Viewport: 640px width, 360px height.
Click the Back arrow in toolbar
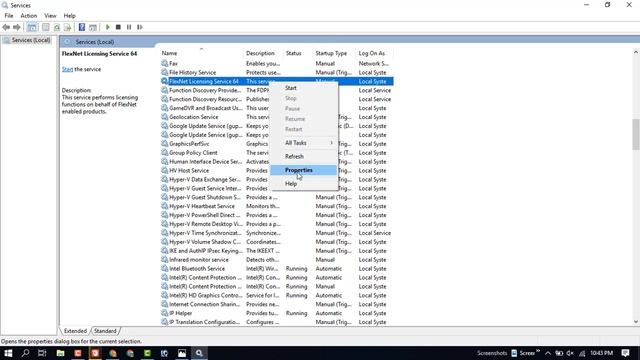(6, 27)
